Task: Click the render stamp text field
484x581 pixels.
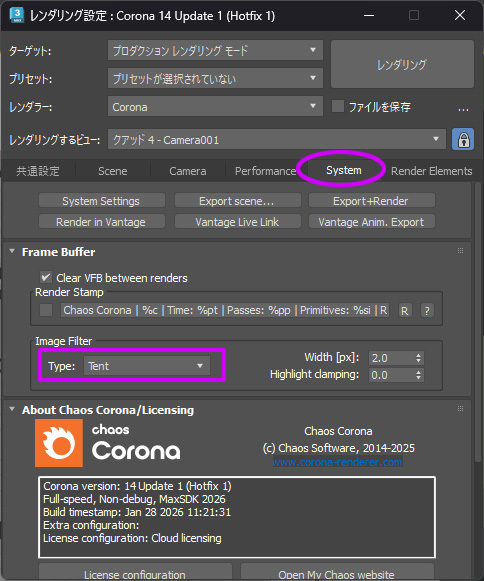Action: (x=225, y=310)
